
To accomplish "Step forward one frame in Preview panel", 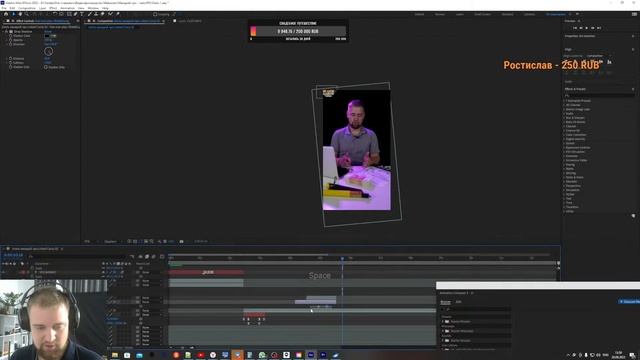I will pos(593,28).
